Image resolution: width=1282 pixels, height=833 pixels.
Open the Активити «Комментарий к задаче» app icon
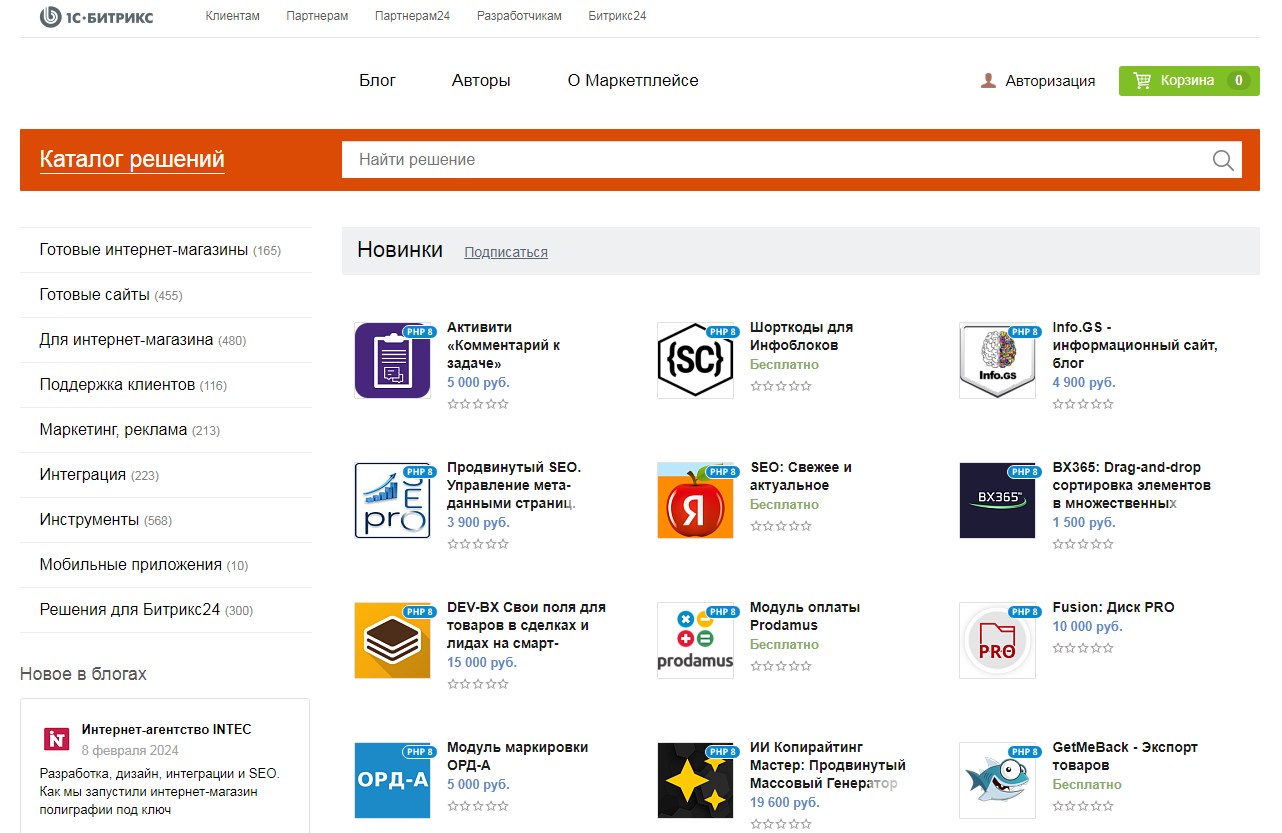[393, 360]
